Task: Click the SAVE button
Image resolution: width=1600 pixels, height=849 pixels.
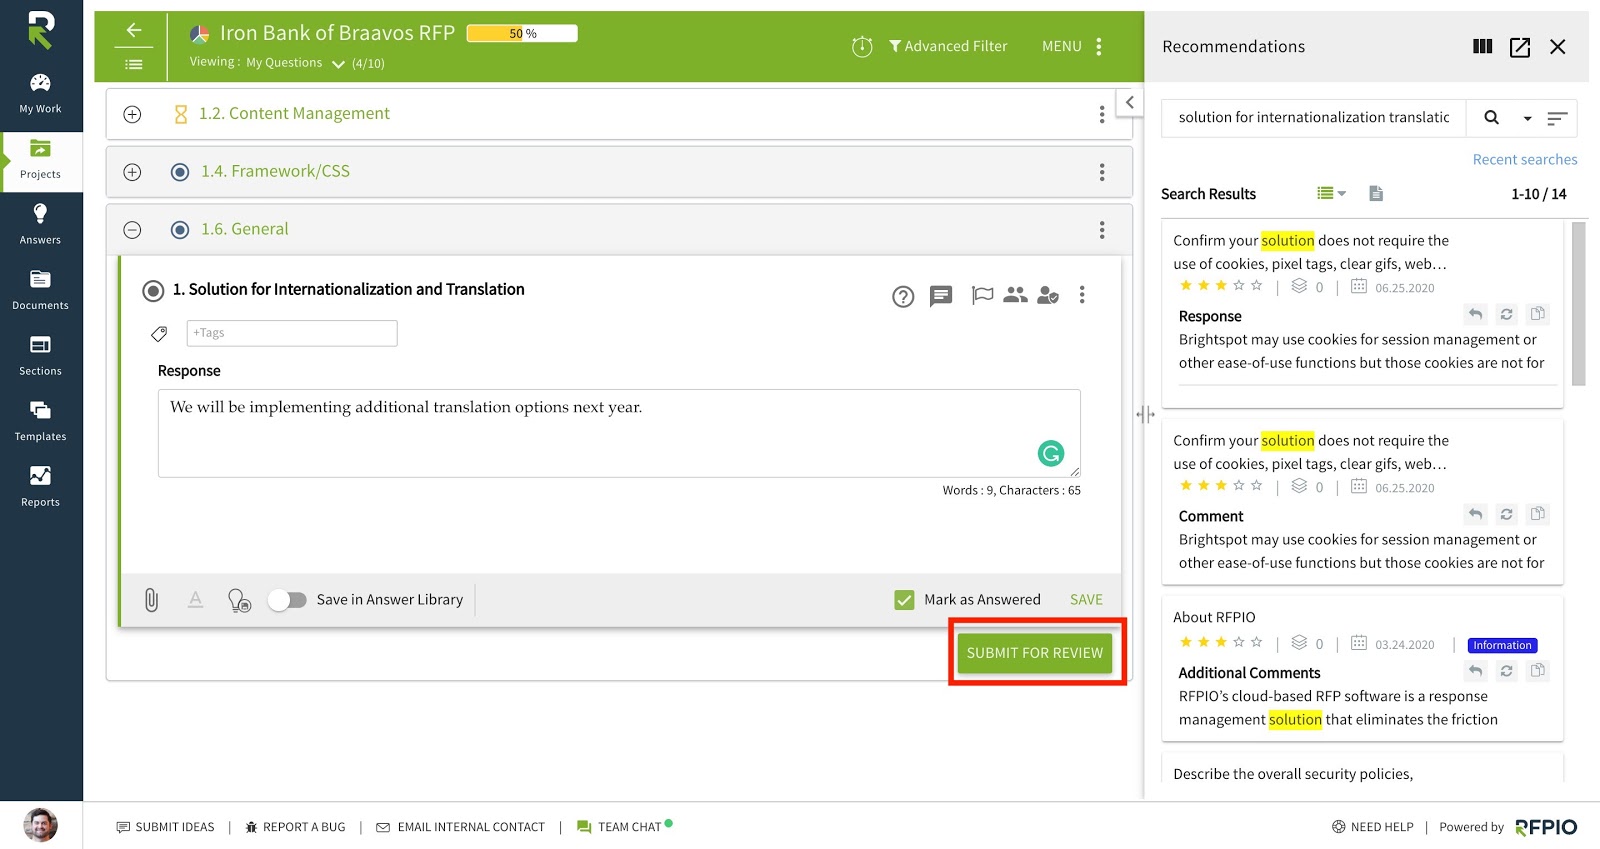Action: coord(1086,600)
